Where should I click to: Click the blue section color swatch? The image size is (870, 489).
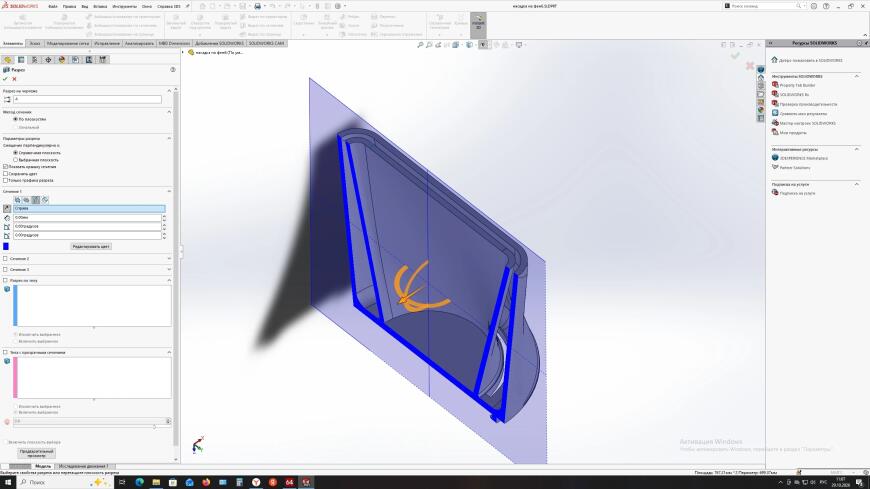6,246
